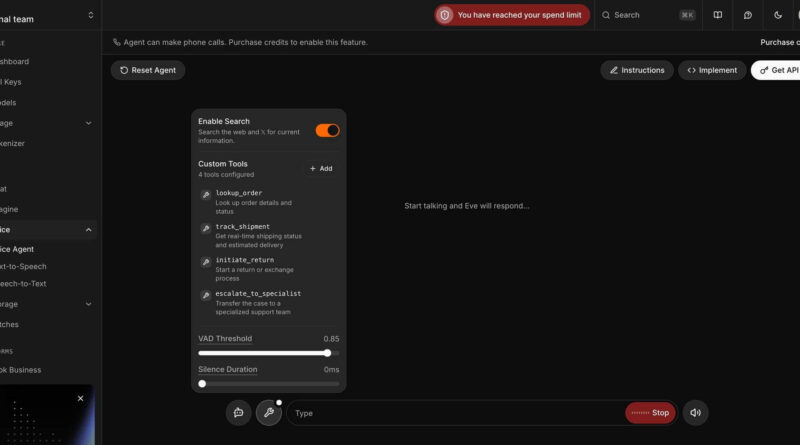The image size is (800, 445).
Task: Click the Silence Duration slider handle
Action: tap(202, 384)
